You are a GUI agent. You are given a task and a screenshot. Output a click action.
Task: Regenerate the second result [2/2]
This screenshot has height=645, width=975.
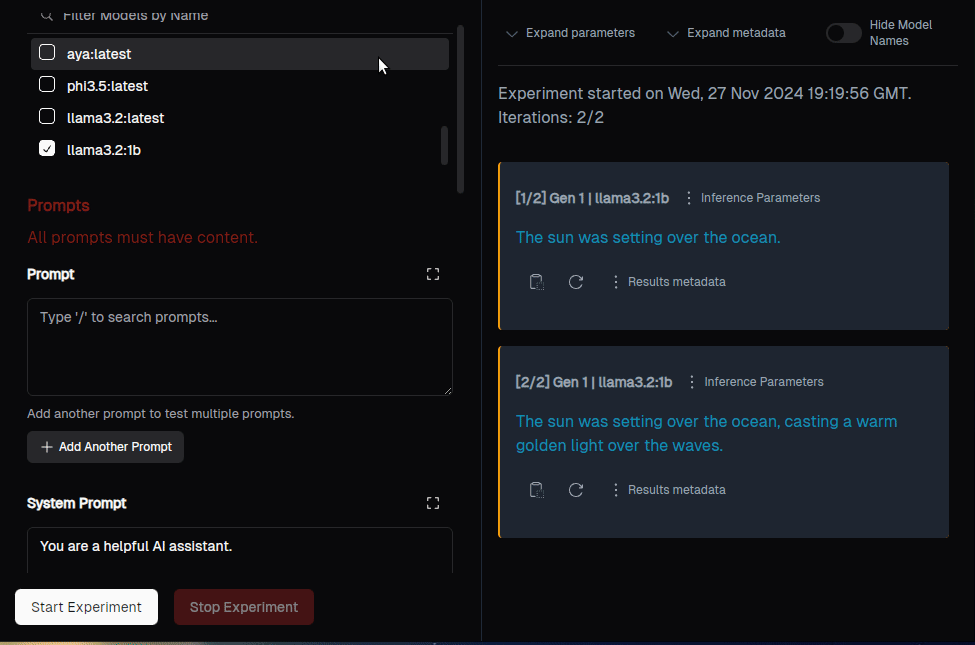point(576,490)
